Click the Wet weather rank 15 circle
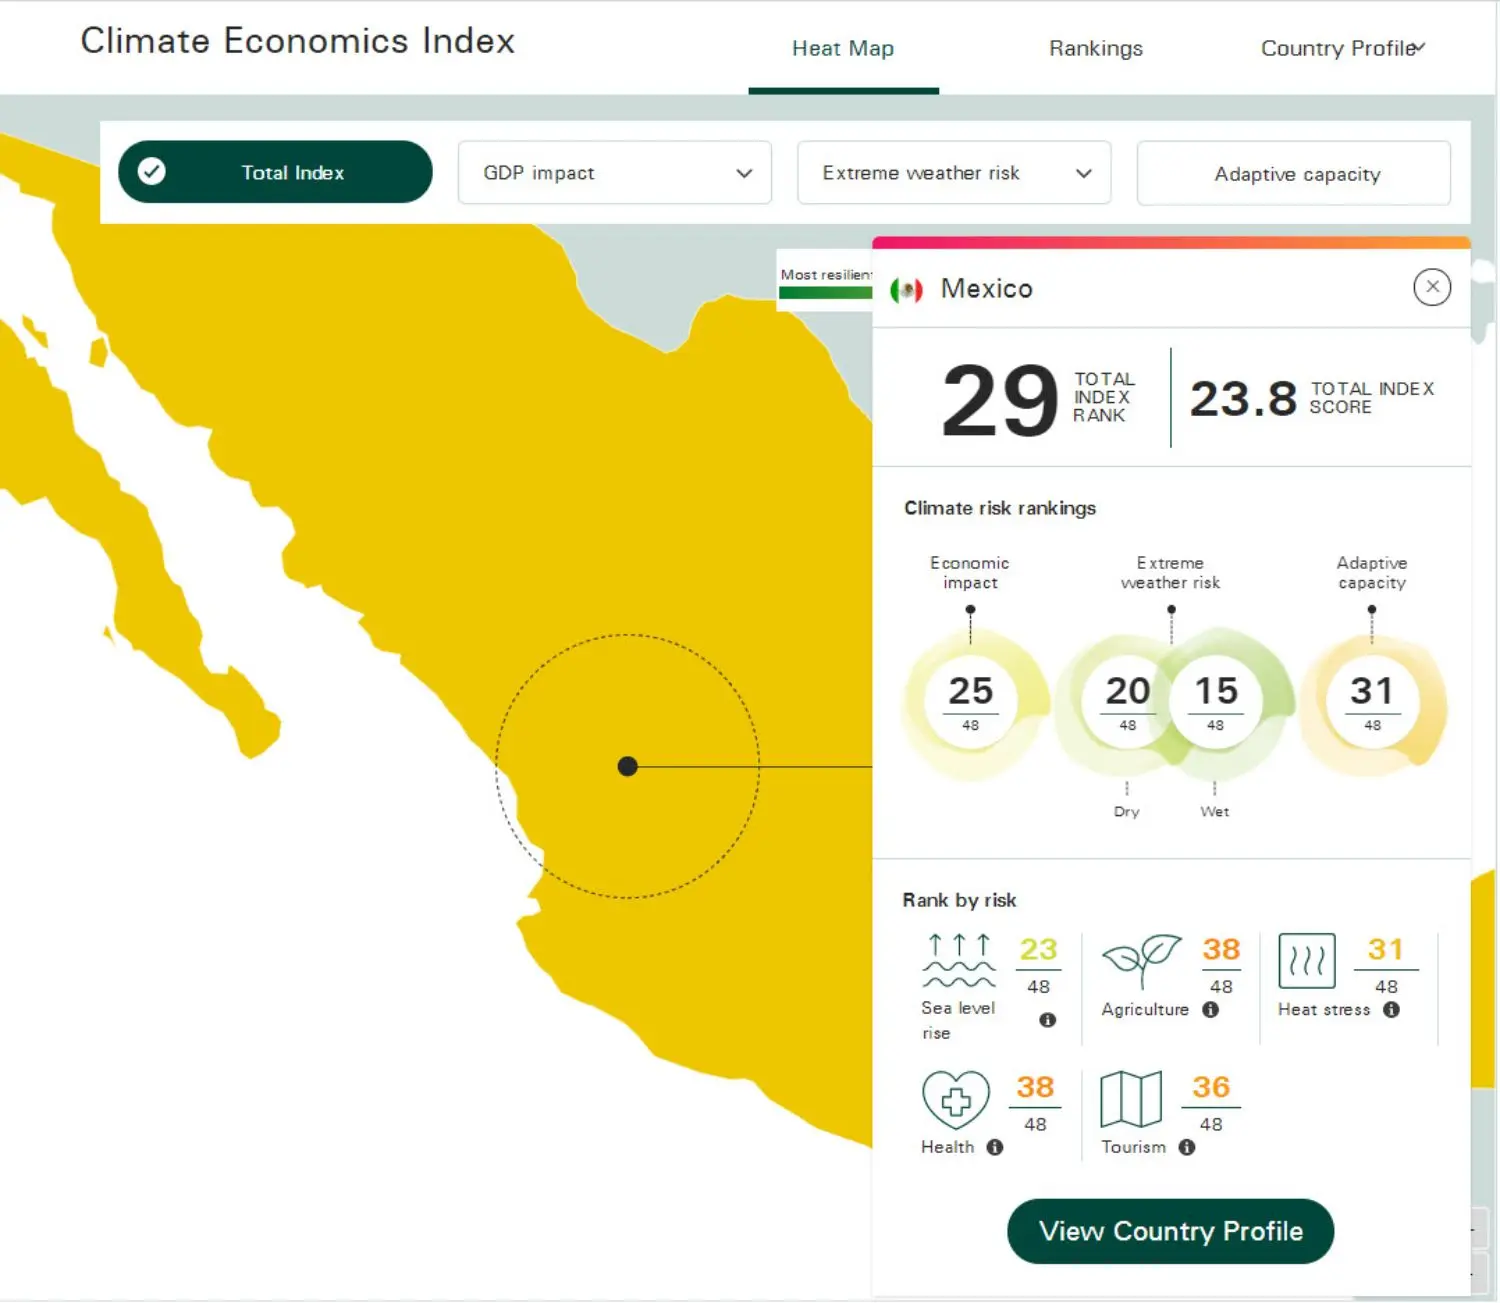This screenshot has width=1500, height=1303. point(1215,701)
